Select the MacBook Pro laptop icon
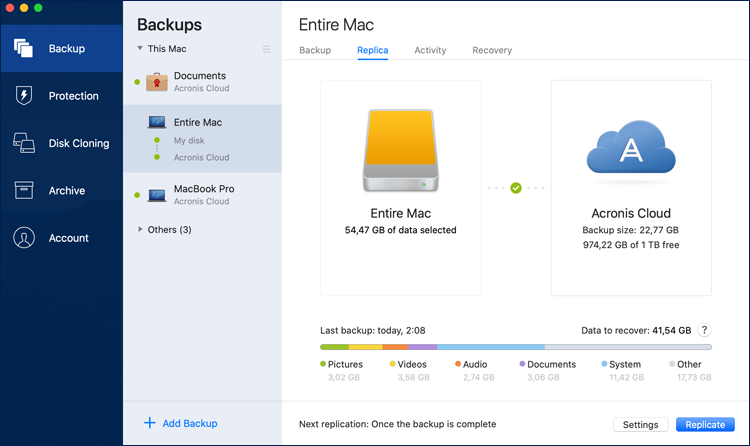 [x=157, y=195]
